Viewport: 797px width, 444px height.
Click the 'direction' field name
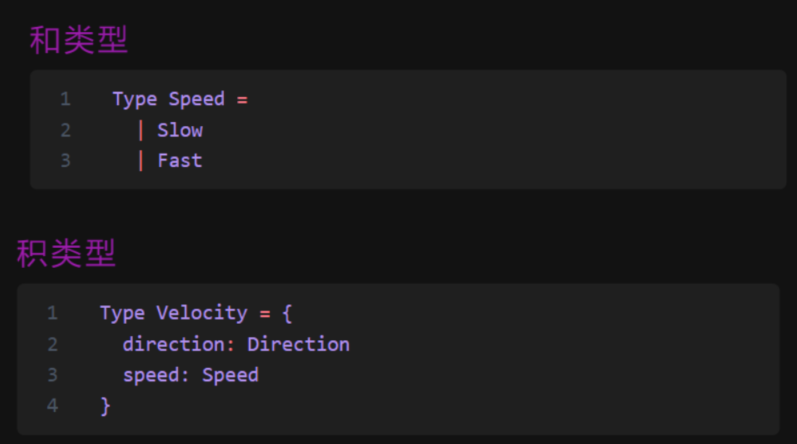(173, 344)
